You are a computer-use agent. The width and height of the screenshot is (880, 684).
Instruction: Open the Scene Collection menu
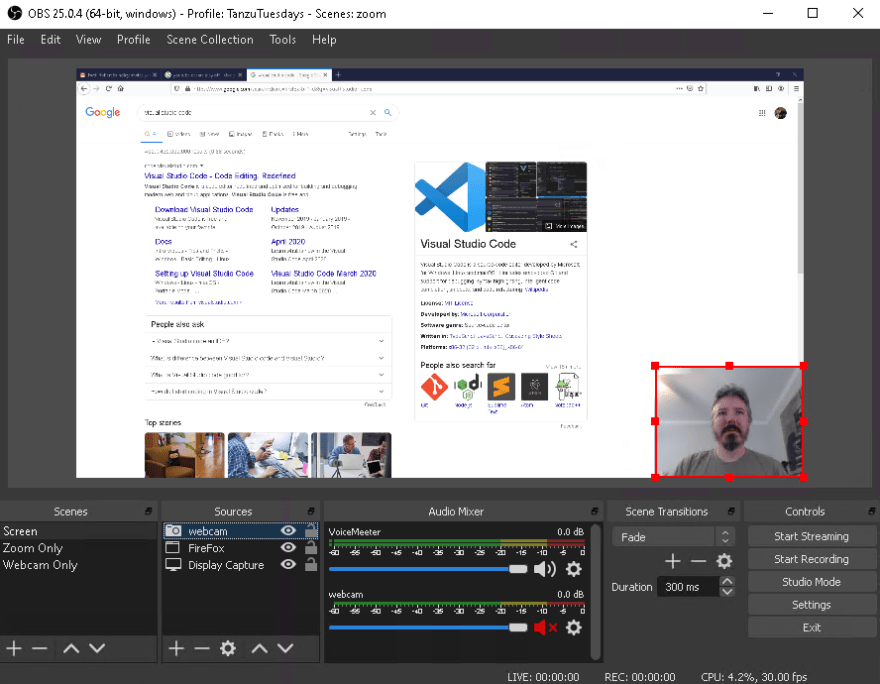point(210,40)
